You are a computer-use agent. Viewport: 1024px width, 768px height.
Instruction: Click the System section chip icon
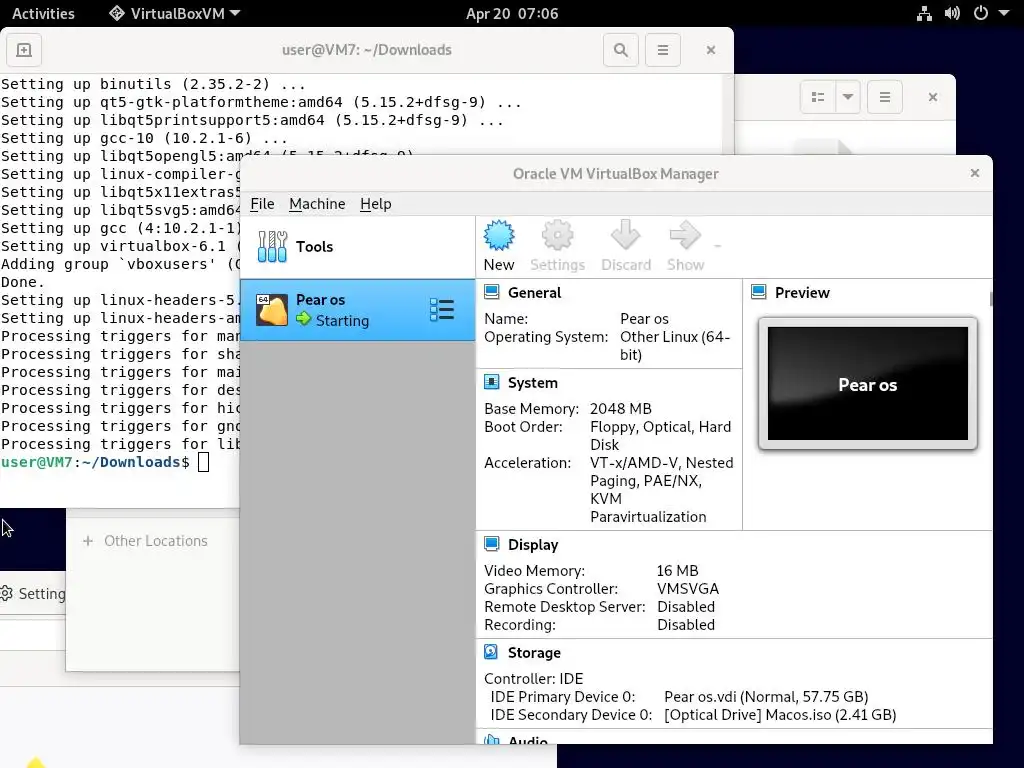coord(492,382)
